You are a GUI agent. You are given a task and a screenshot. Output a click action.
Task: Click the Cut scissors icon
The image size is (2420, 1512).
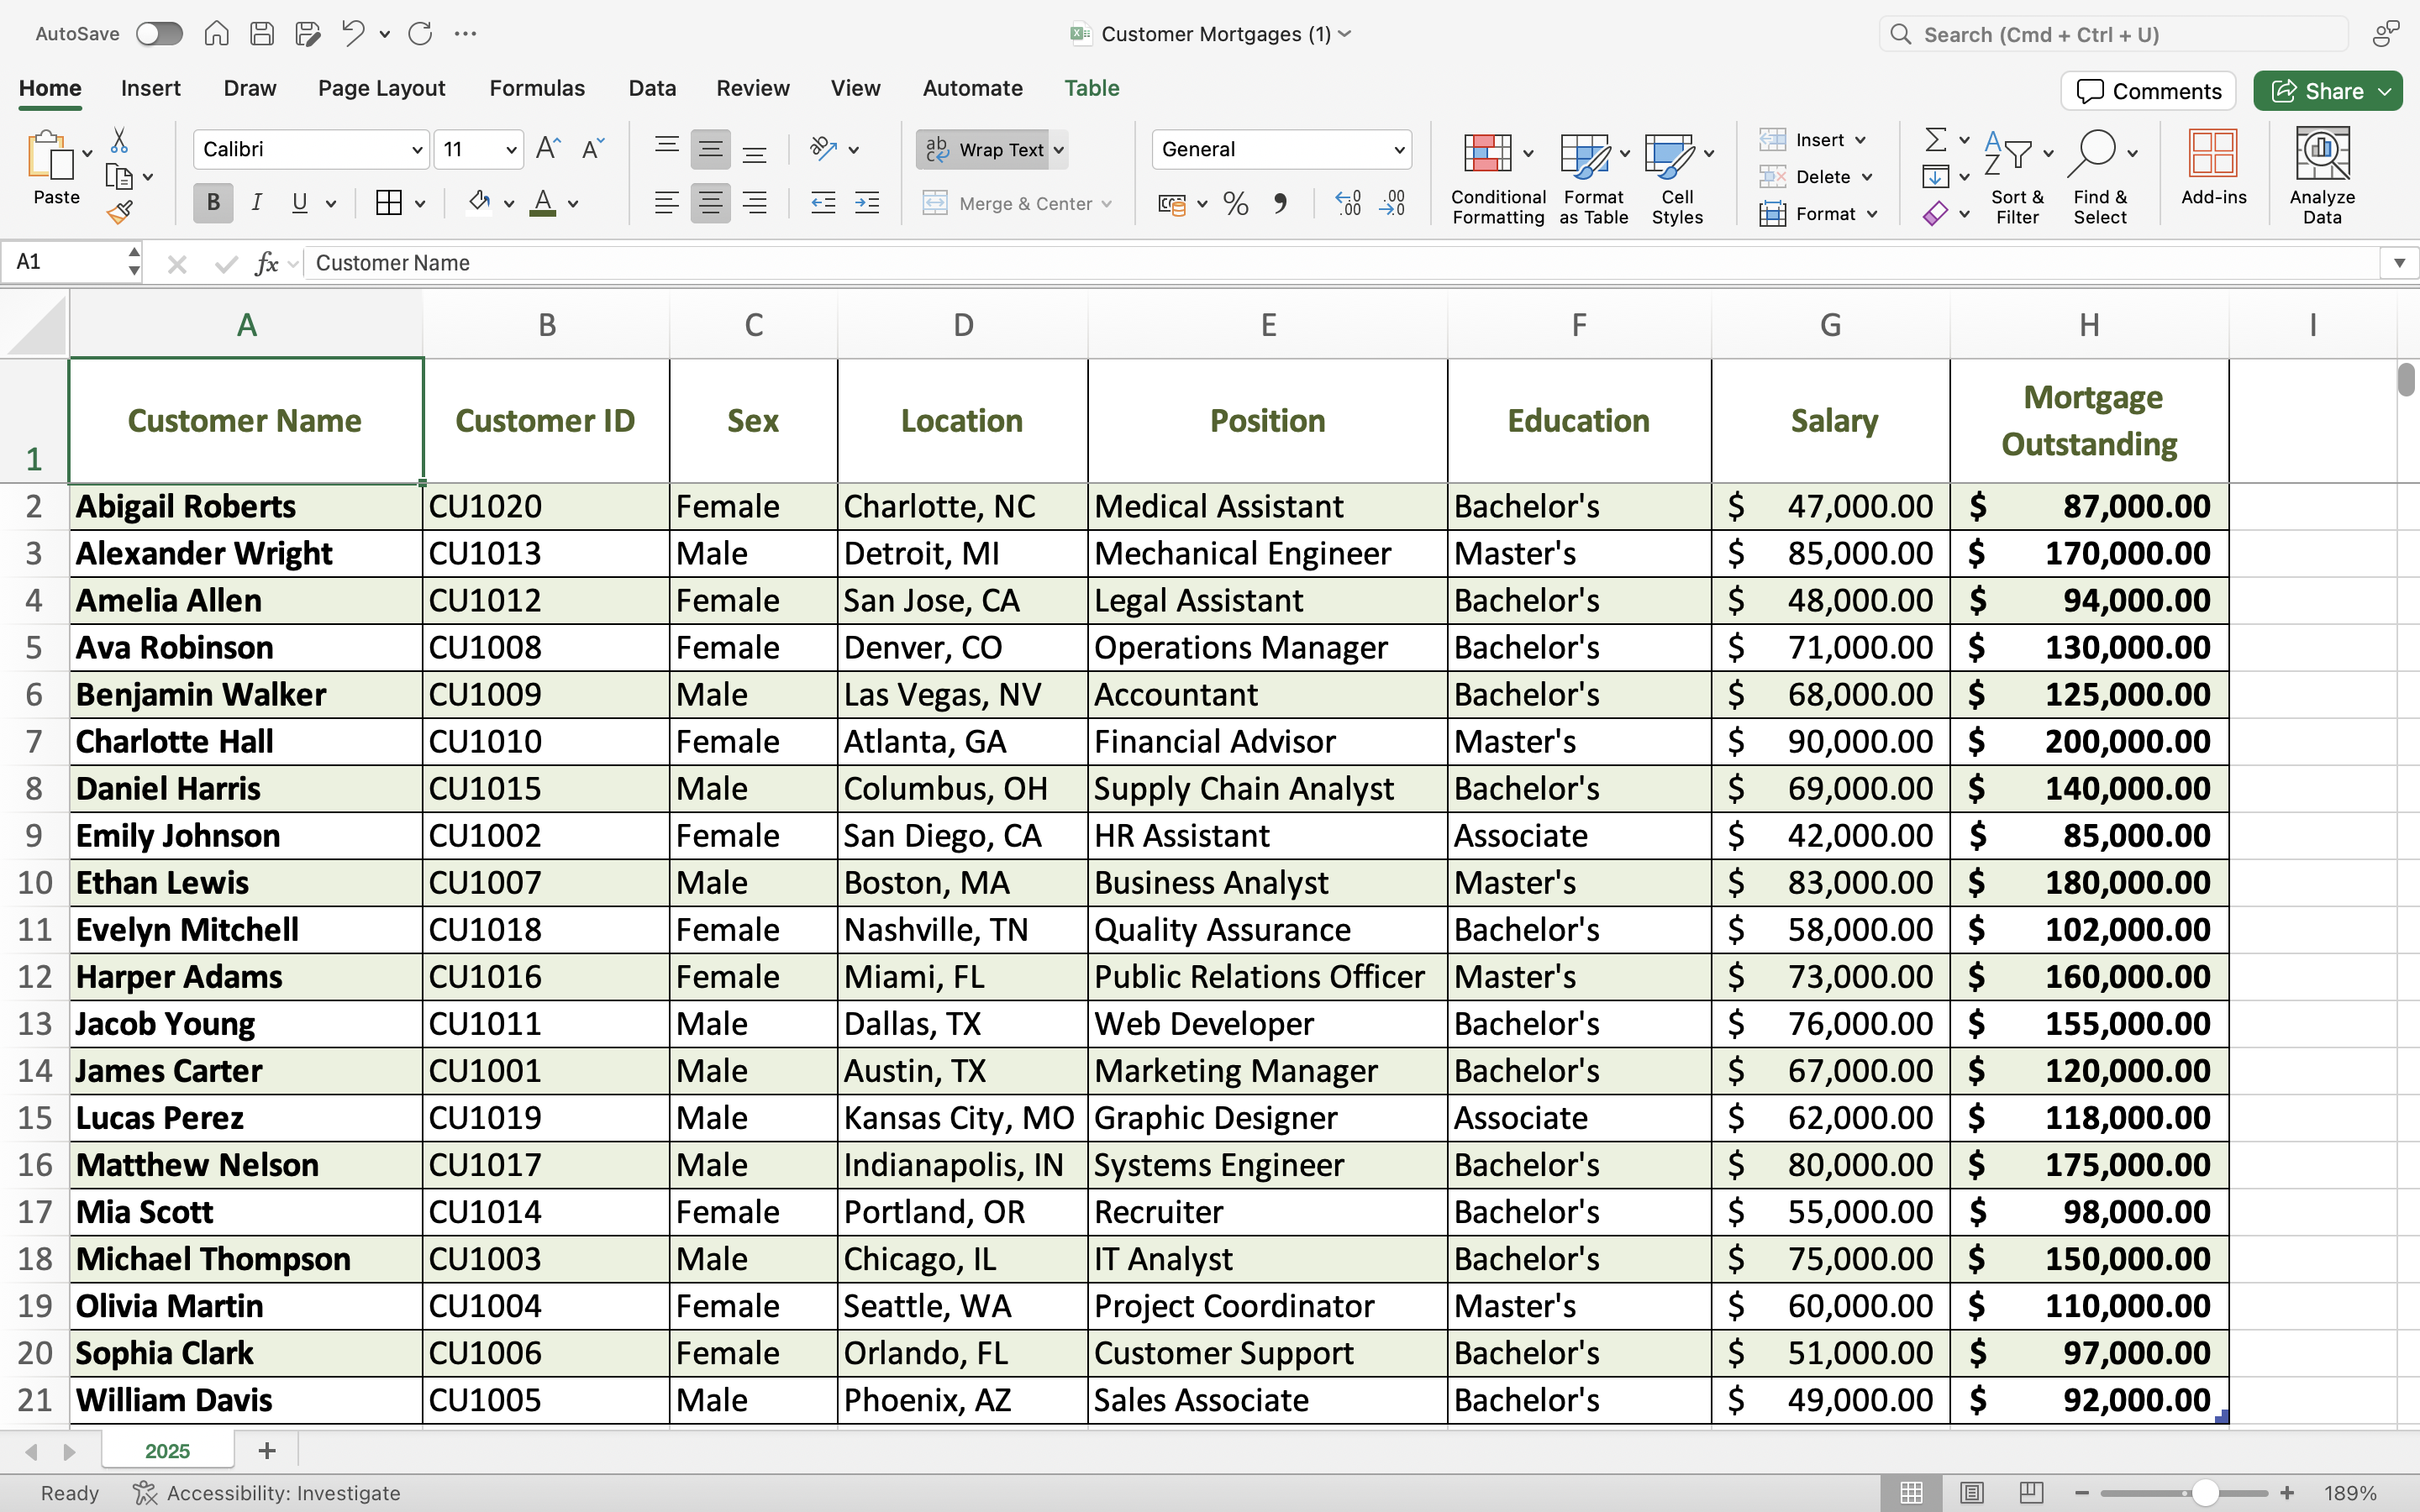coord(119,140)
